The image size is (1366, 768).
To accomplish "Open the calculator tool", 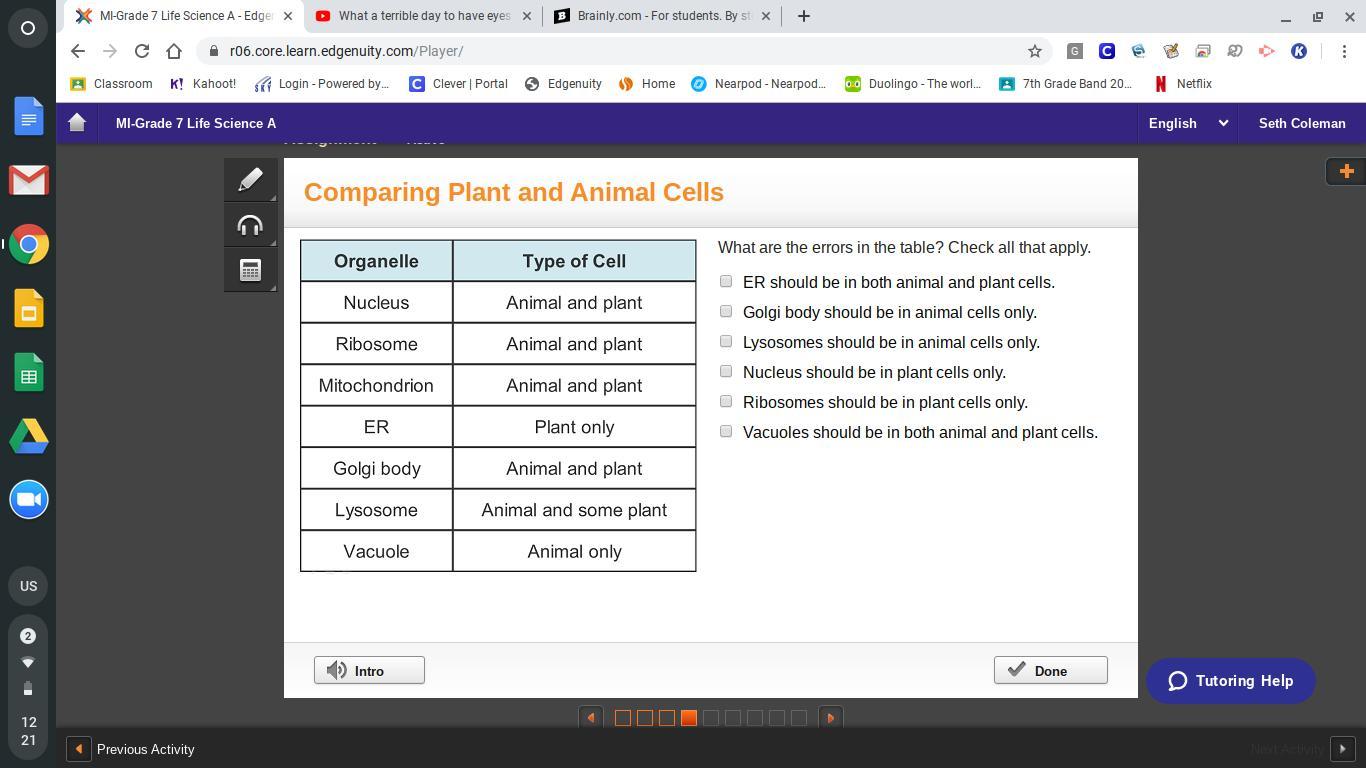I will [250, 270].
